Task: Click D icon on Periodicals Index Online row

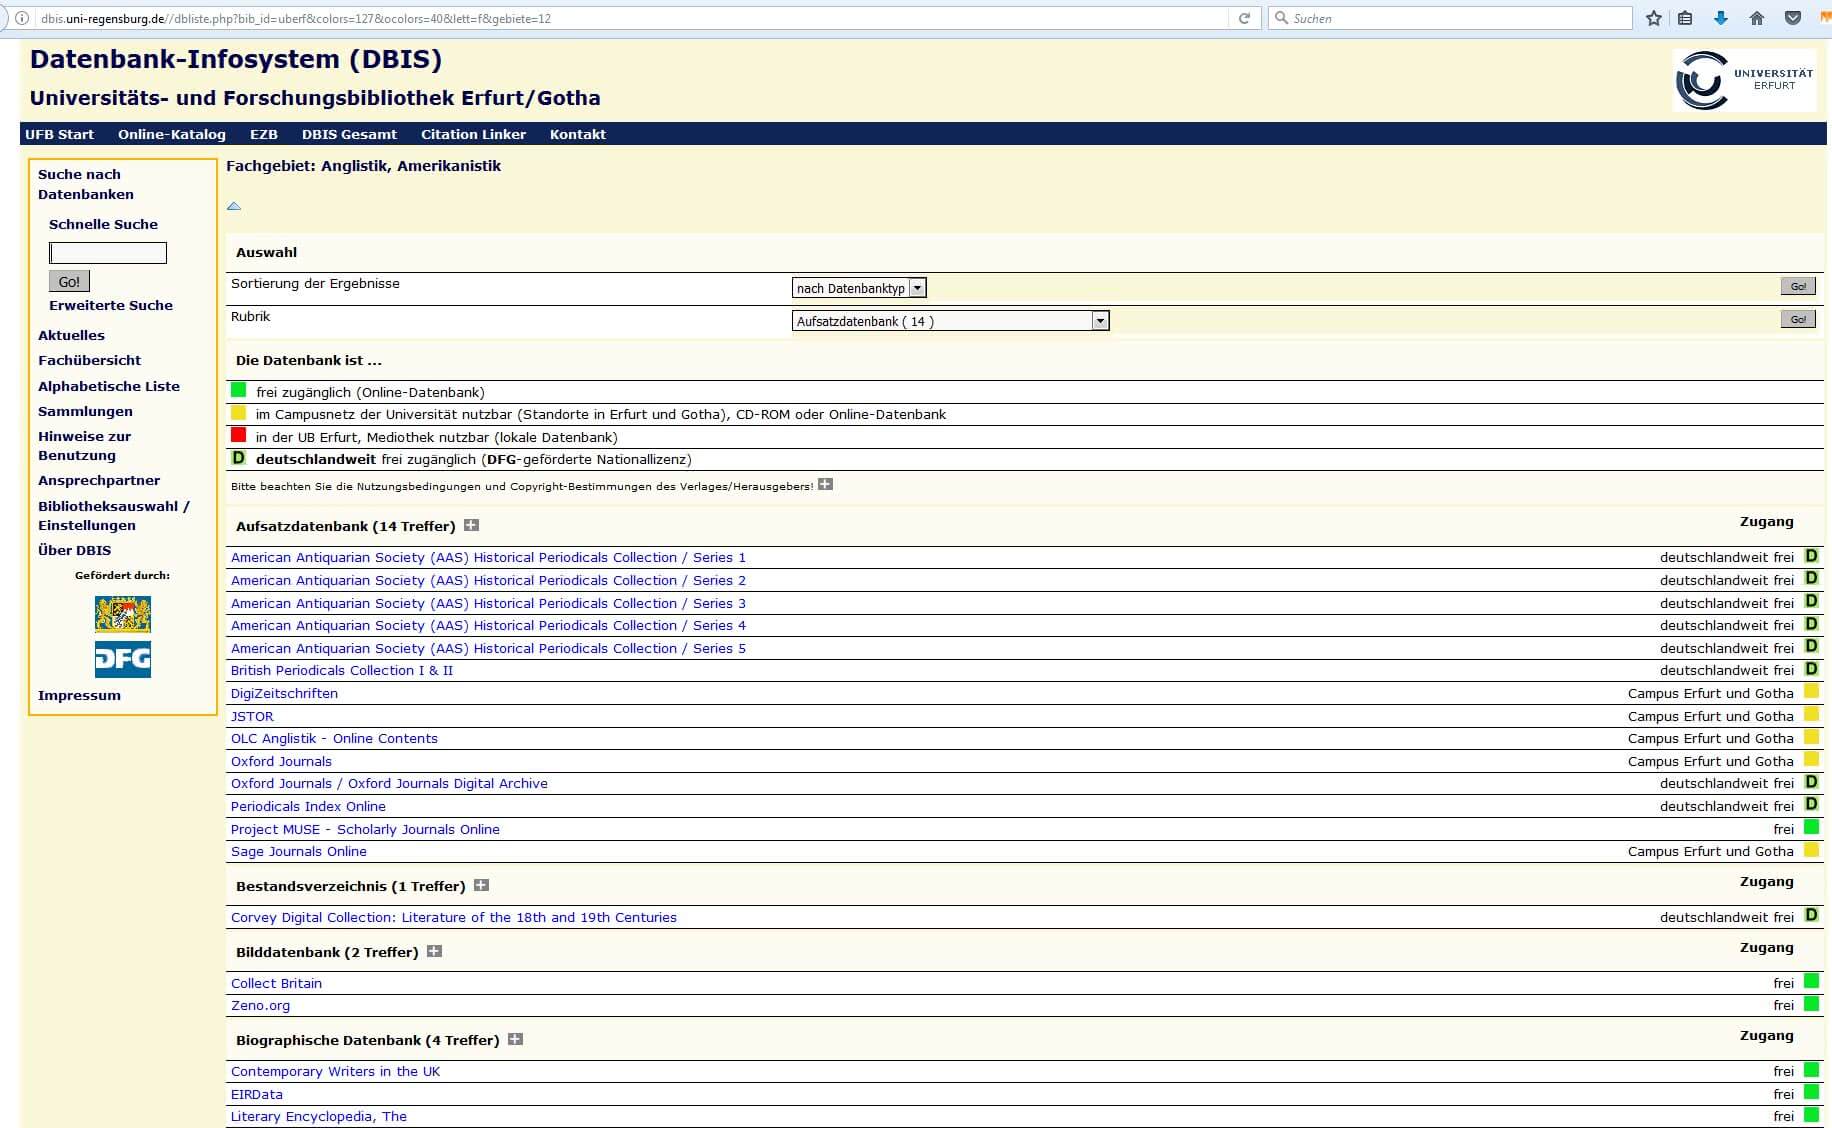Action: pyautogui.click(x=1811, y=804)
